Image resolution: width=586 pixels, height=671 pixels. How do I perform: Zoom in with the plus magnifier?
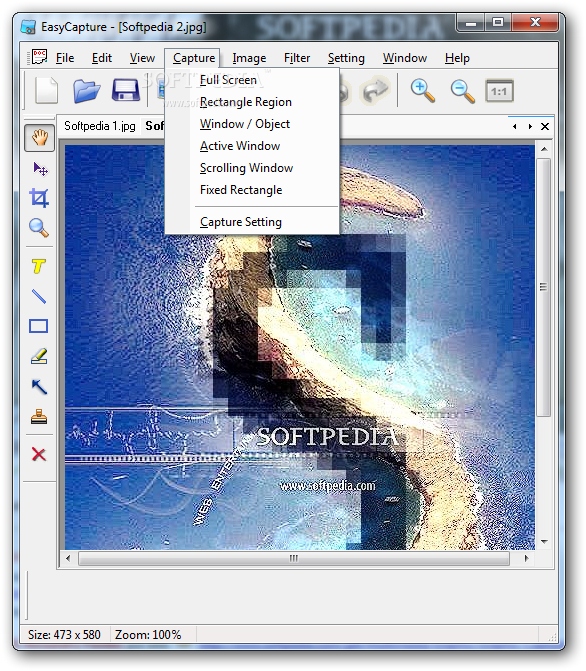point(423,91)
